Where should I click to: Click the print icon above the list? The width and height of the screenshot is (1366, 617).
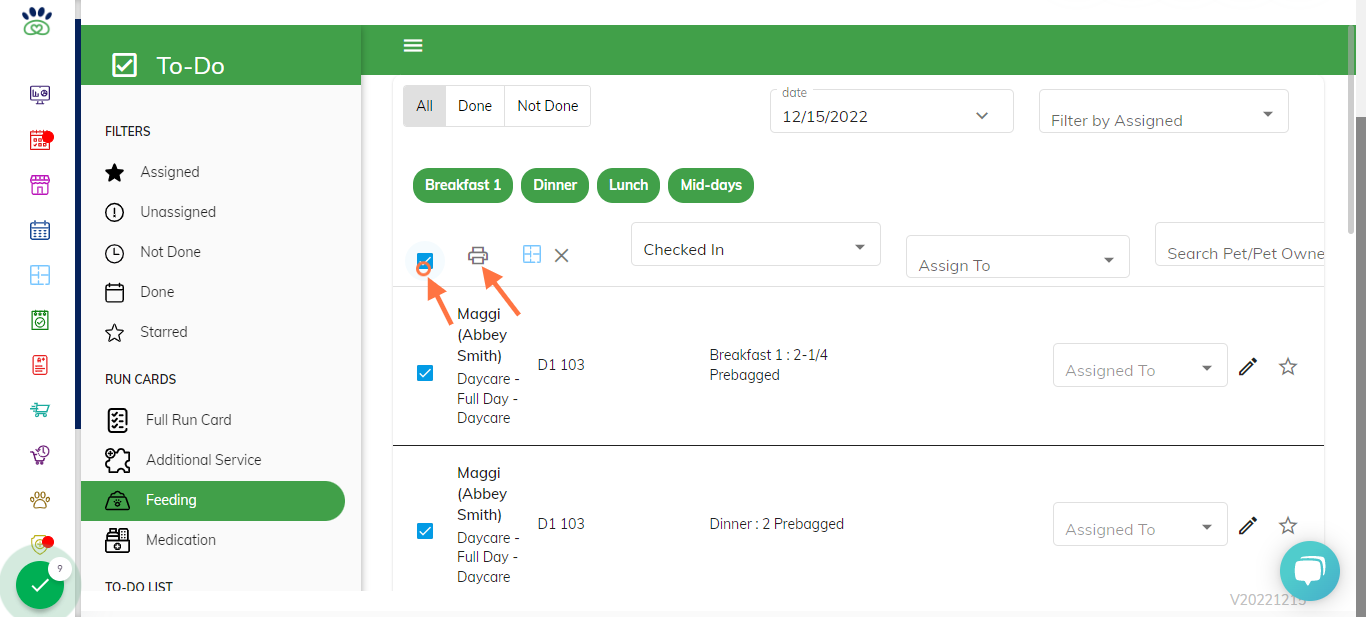tap(478, 255)
